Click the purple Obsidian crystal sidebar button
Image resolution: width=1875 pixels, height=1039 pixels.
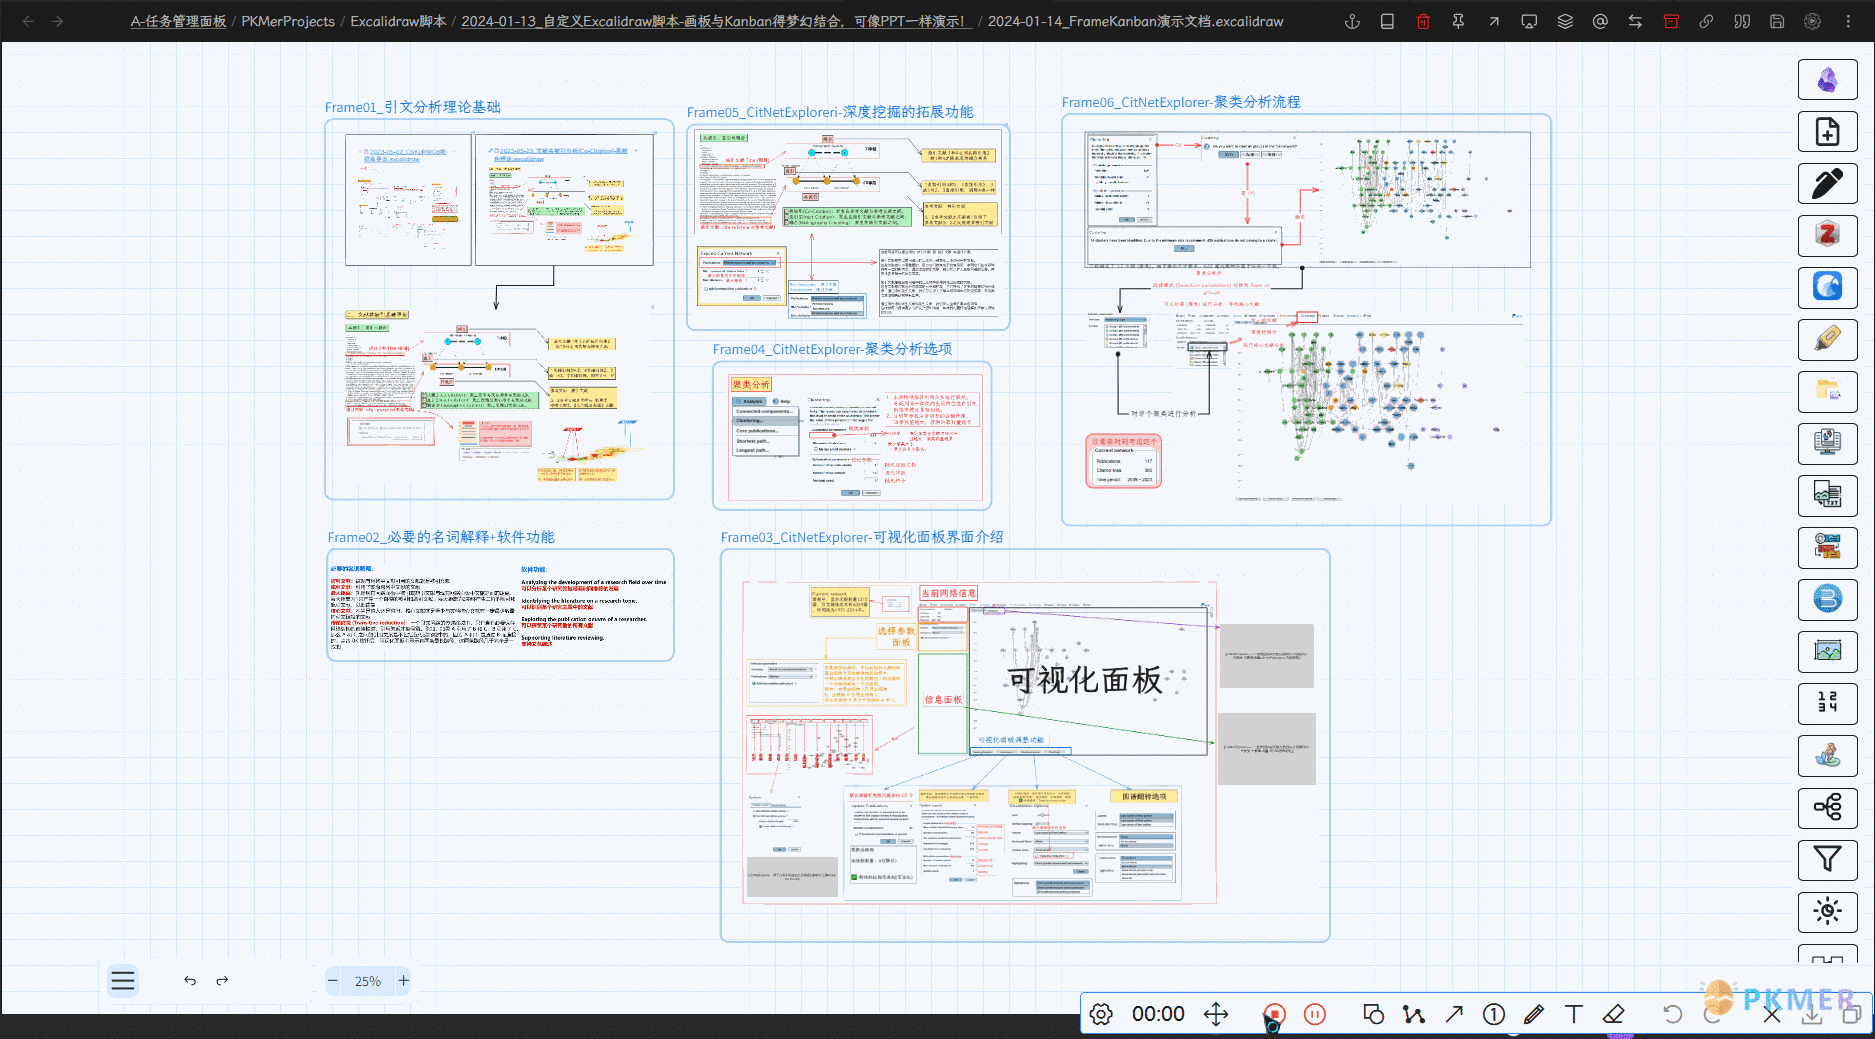[x=1828, y=80]
